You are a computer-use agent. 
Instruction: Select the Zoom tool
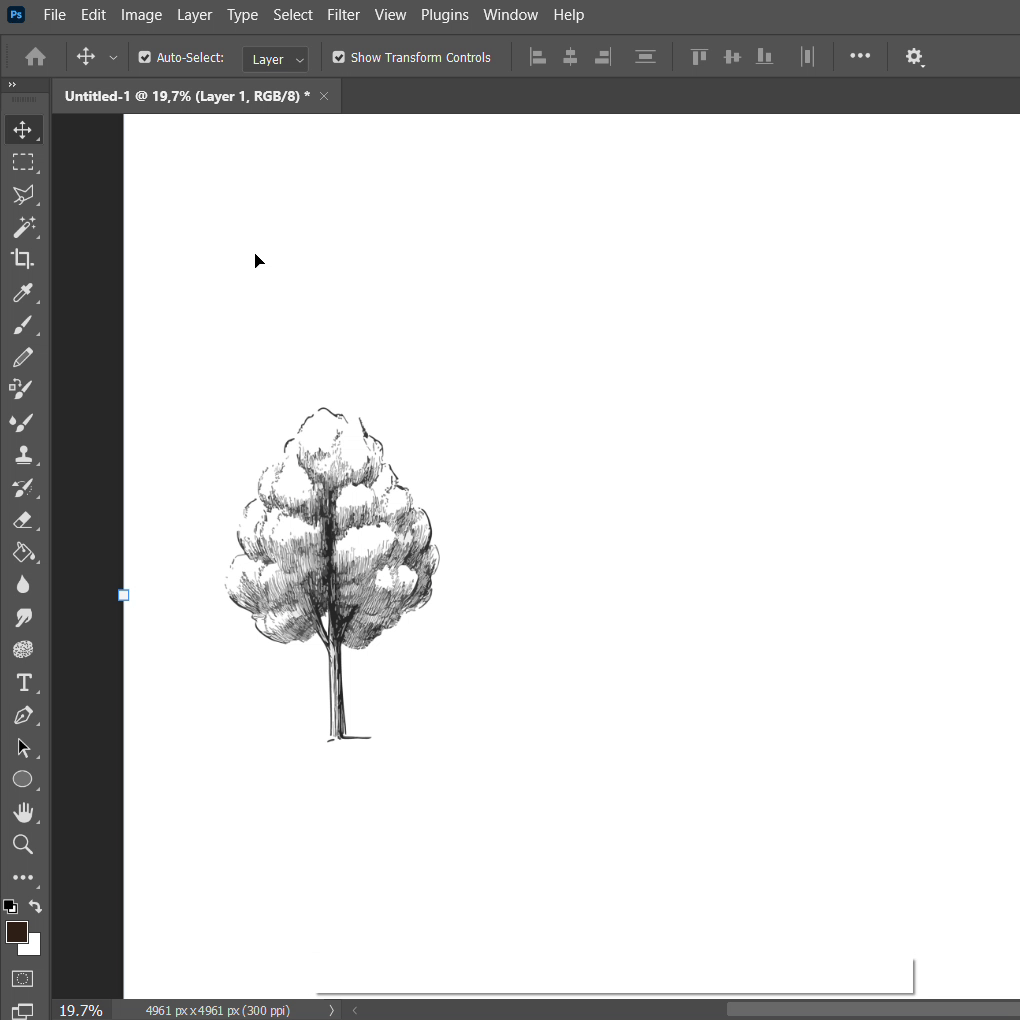[22, 844]
